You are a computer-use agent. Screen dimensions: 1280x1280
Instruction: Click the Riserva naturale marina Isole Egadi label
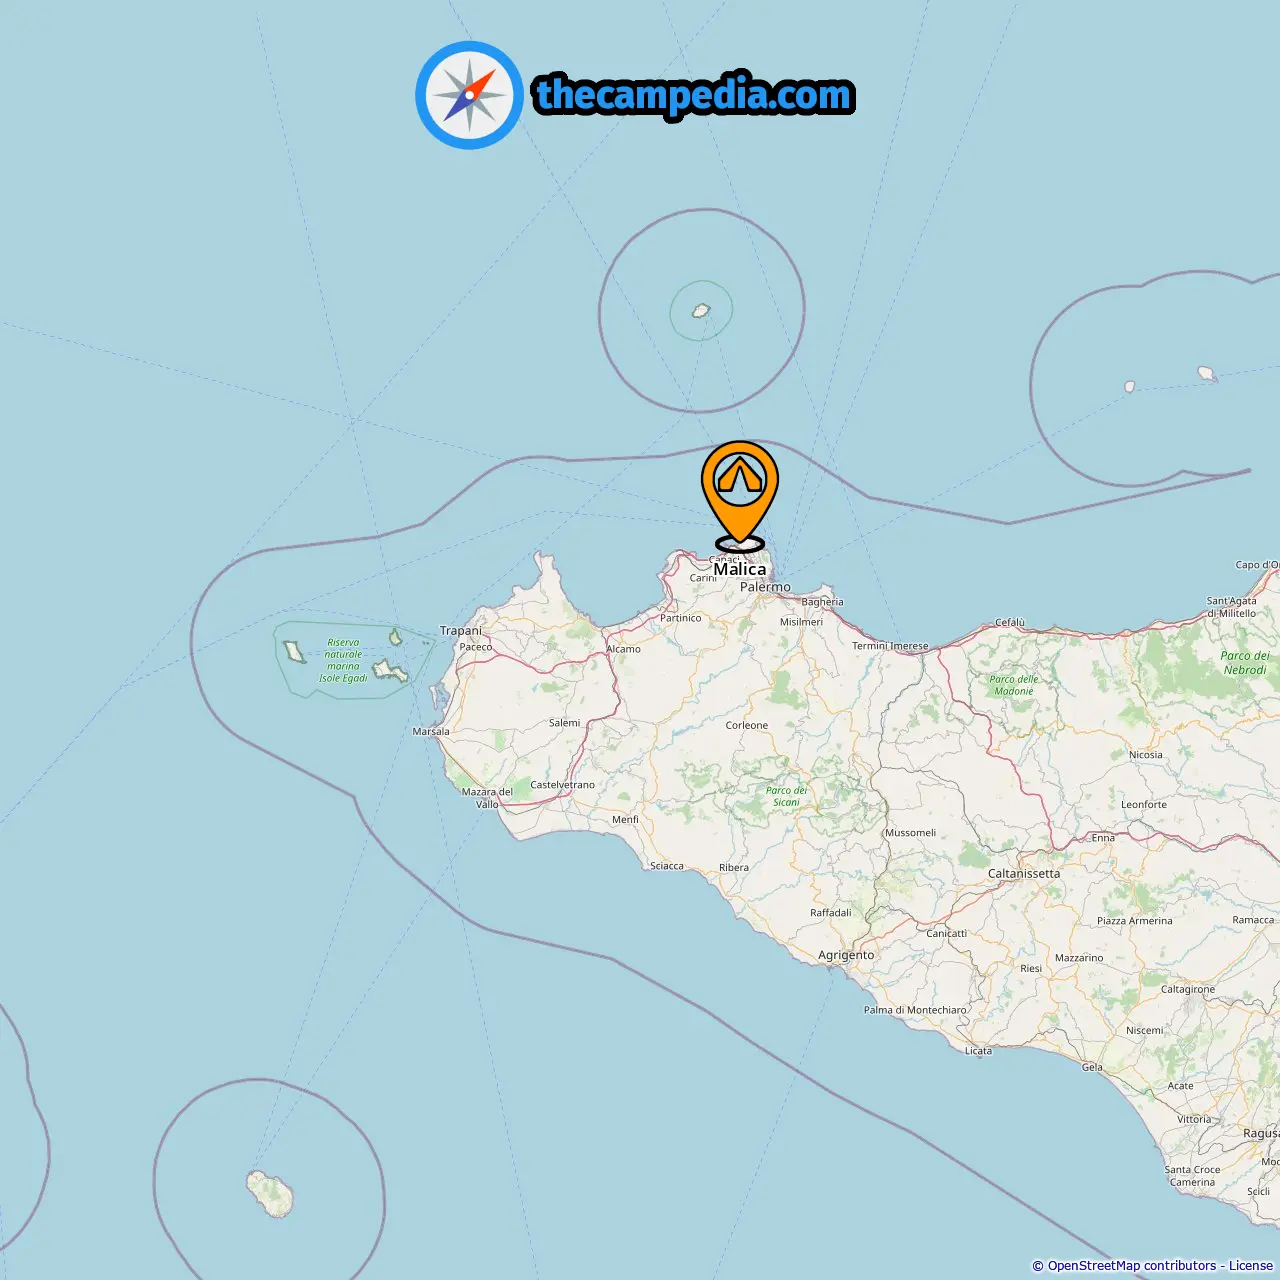(343, 660)
